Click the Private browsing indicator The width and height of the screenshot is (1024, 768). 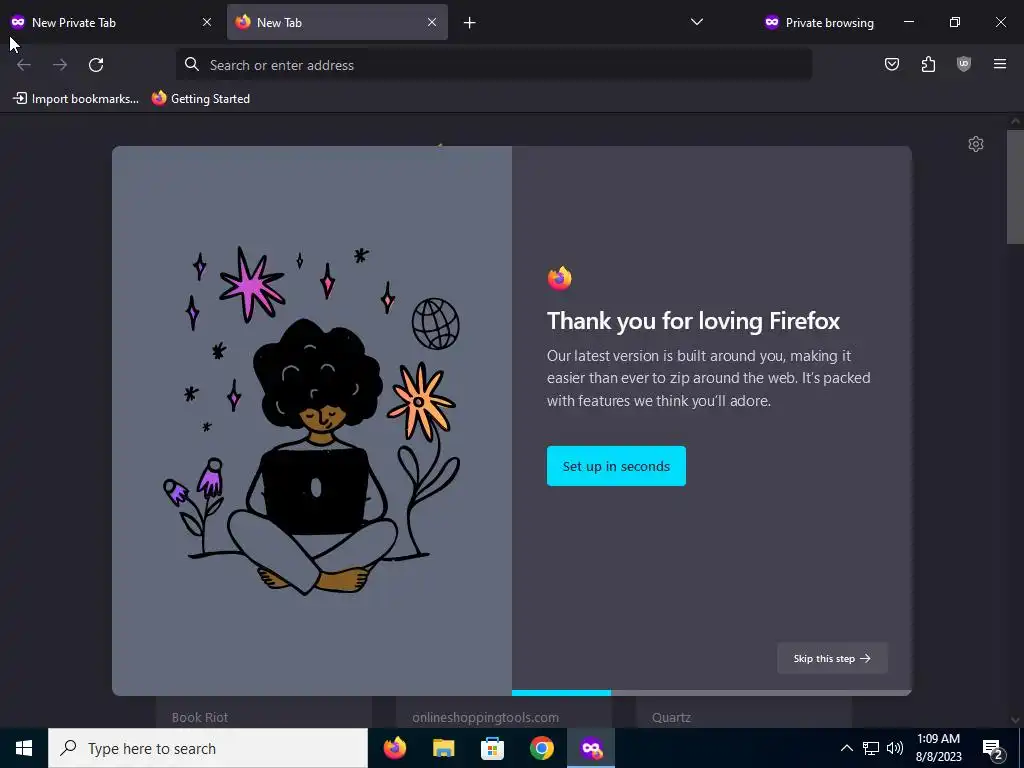coord(819,23)
